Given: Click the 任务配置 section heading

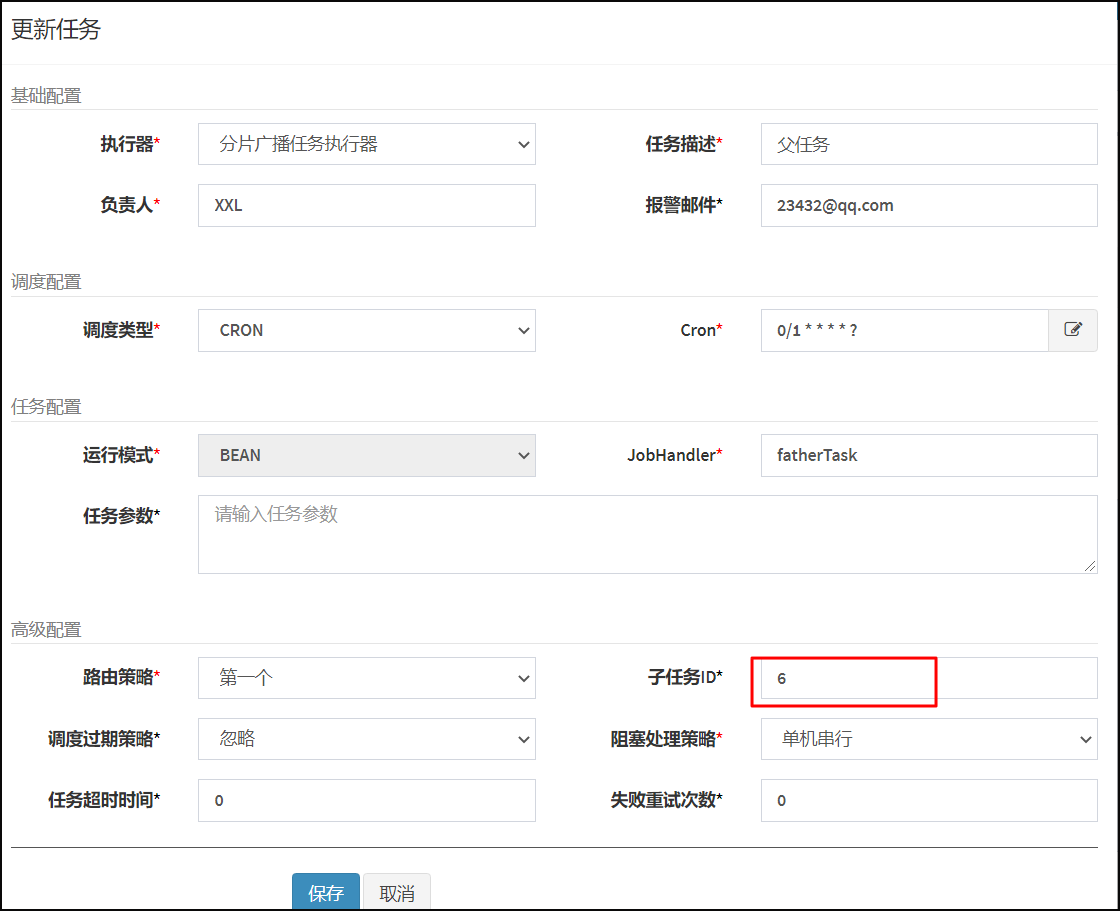Looking at the screenshot, I should tap(46, 407).
